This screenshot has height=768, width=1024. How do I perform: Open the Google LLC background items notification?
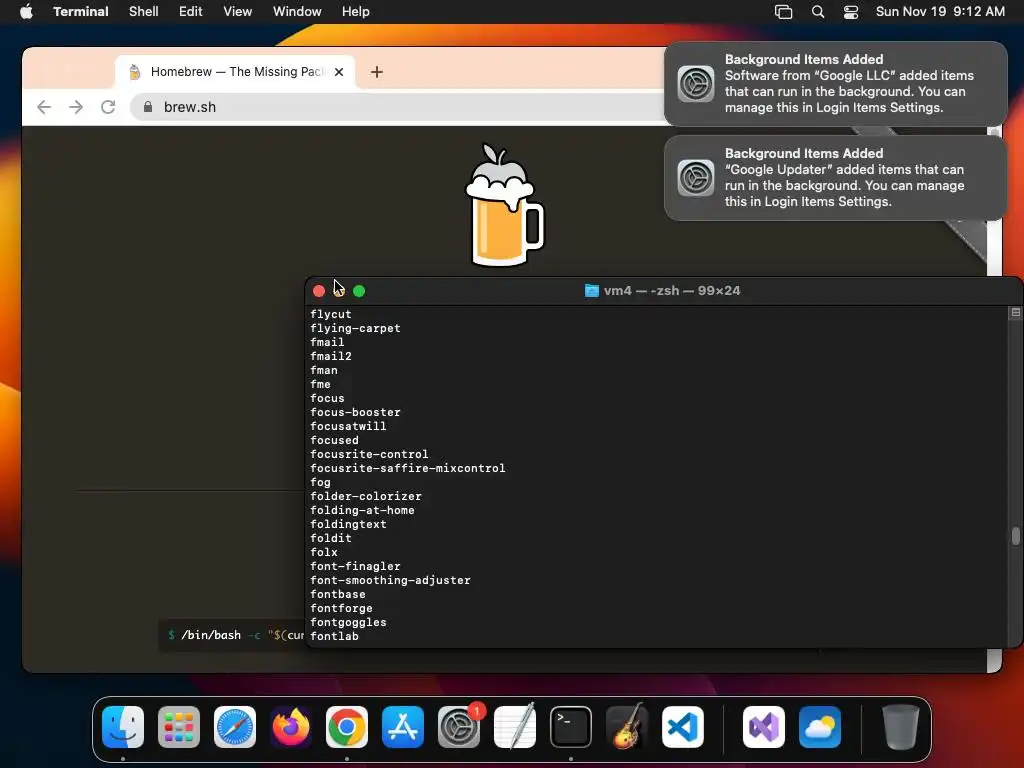pyautogui.click(x=835, y=84)
